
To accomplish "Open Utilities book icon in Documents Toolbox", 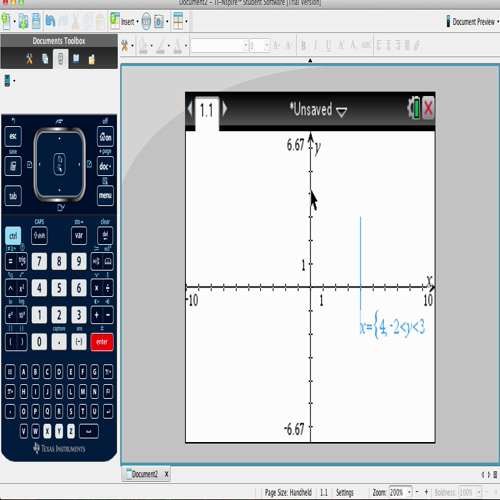I will 76,59.
